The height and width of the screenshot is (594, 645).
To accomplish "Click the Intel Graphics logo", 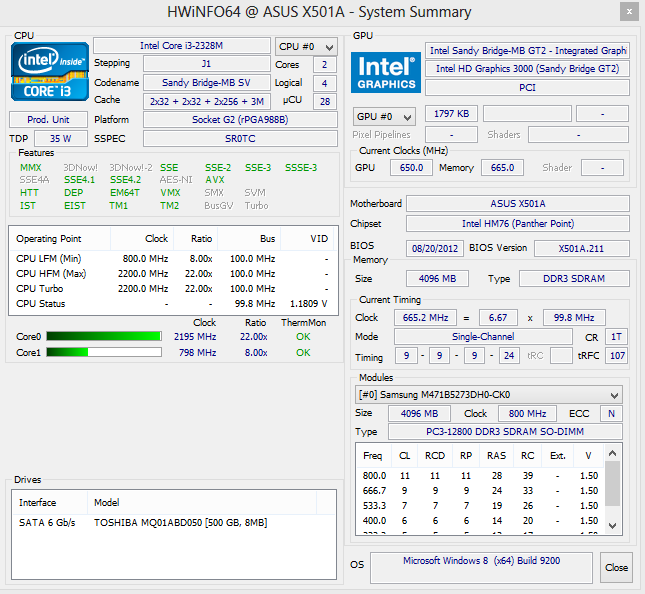I will [x=386, y=72].
